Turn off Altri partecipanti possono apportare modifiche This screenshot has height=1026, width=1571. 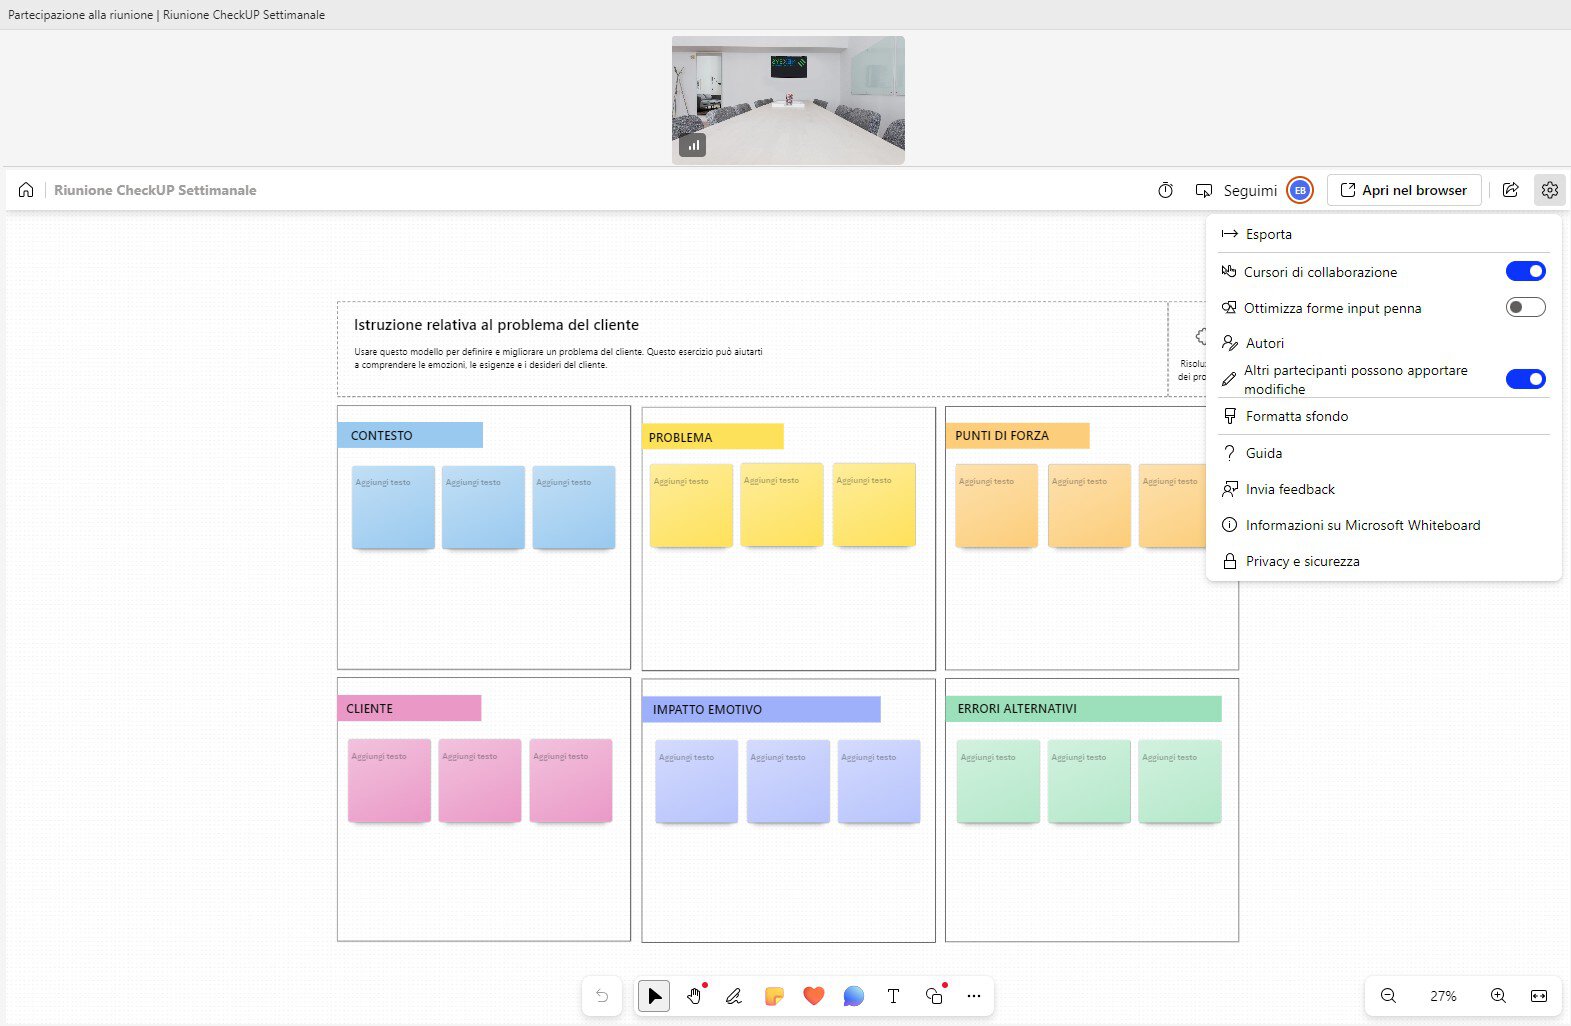point(1526,379)
